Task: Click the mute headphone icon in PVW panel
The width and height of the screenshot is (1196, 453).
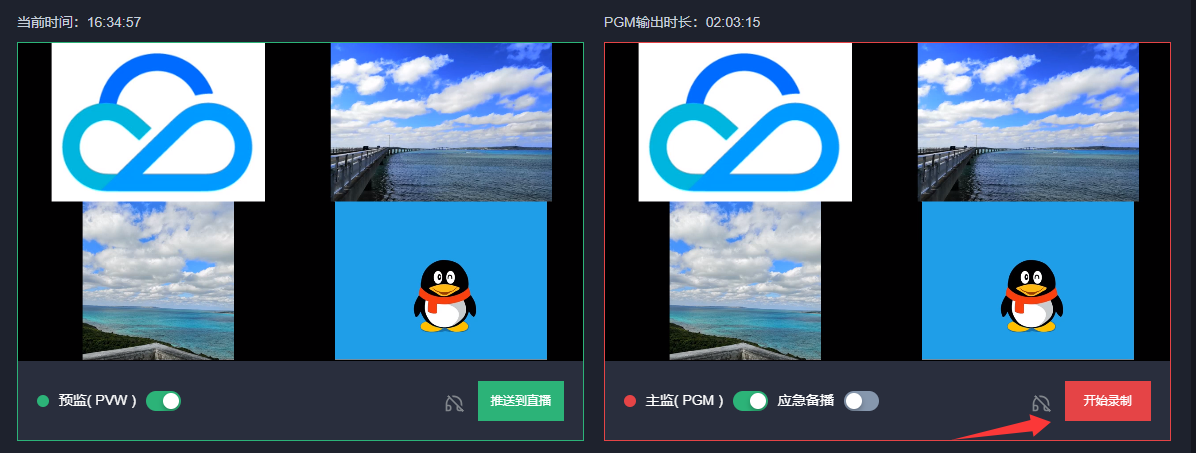Action: pyautogui.click(x=455, y=403)
